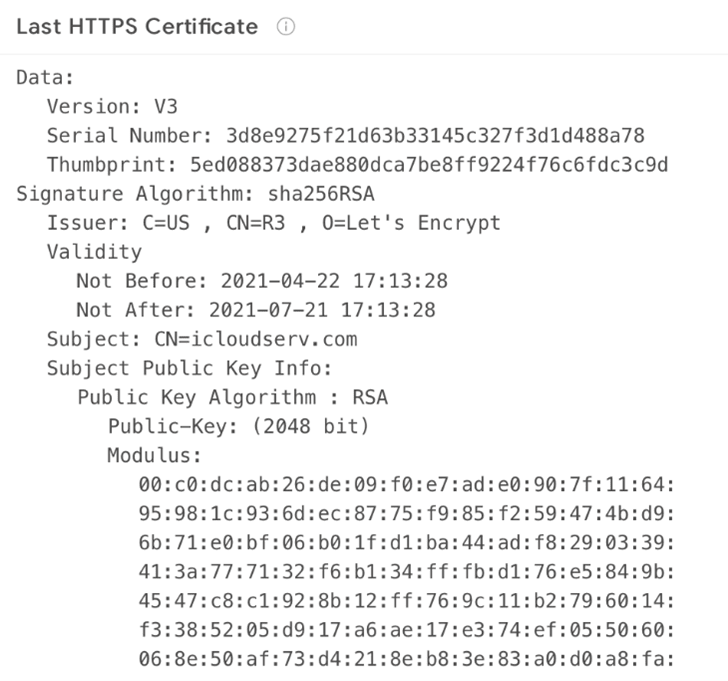Viewport: 728px width, 681px height.
Task: Select the Signature Algorithm sha256RSA line
Action: click(x=181, y=193)
